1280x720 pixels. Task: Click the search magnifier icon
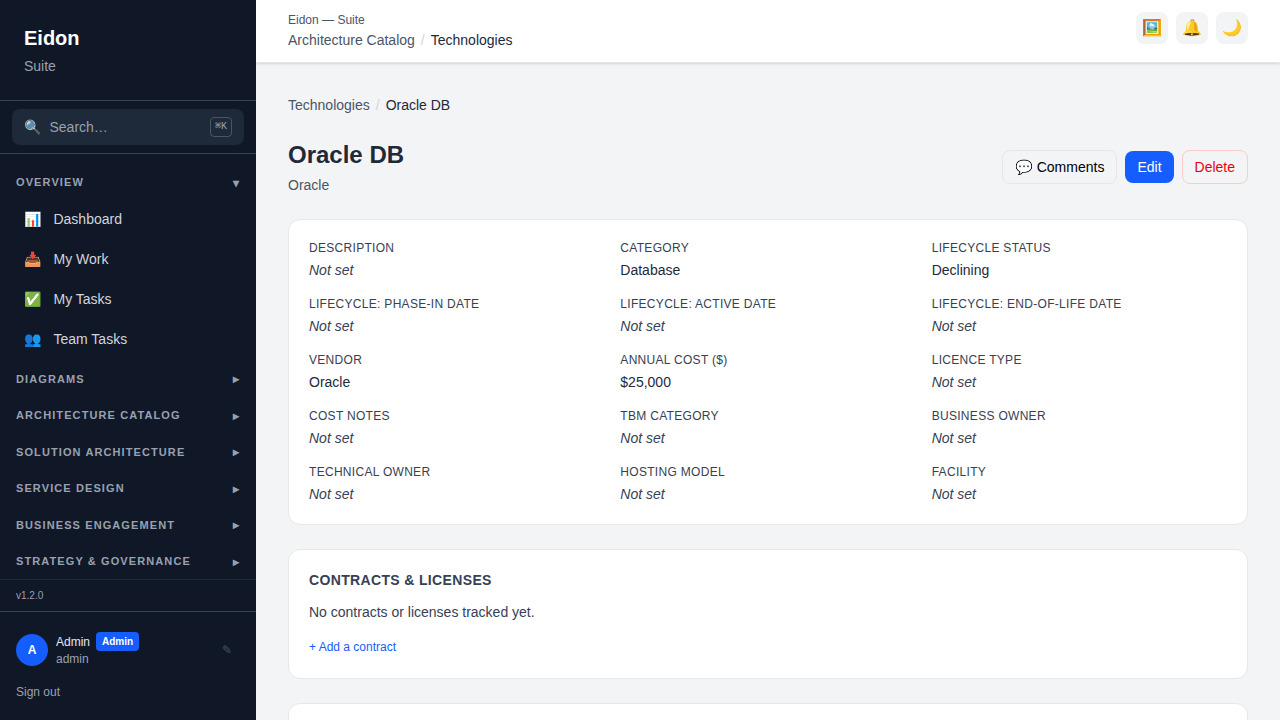pyautogui.click(x=33, y=127)
